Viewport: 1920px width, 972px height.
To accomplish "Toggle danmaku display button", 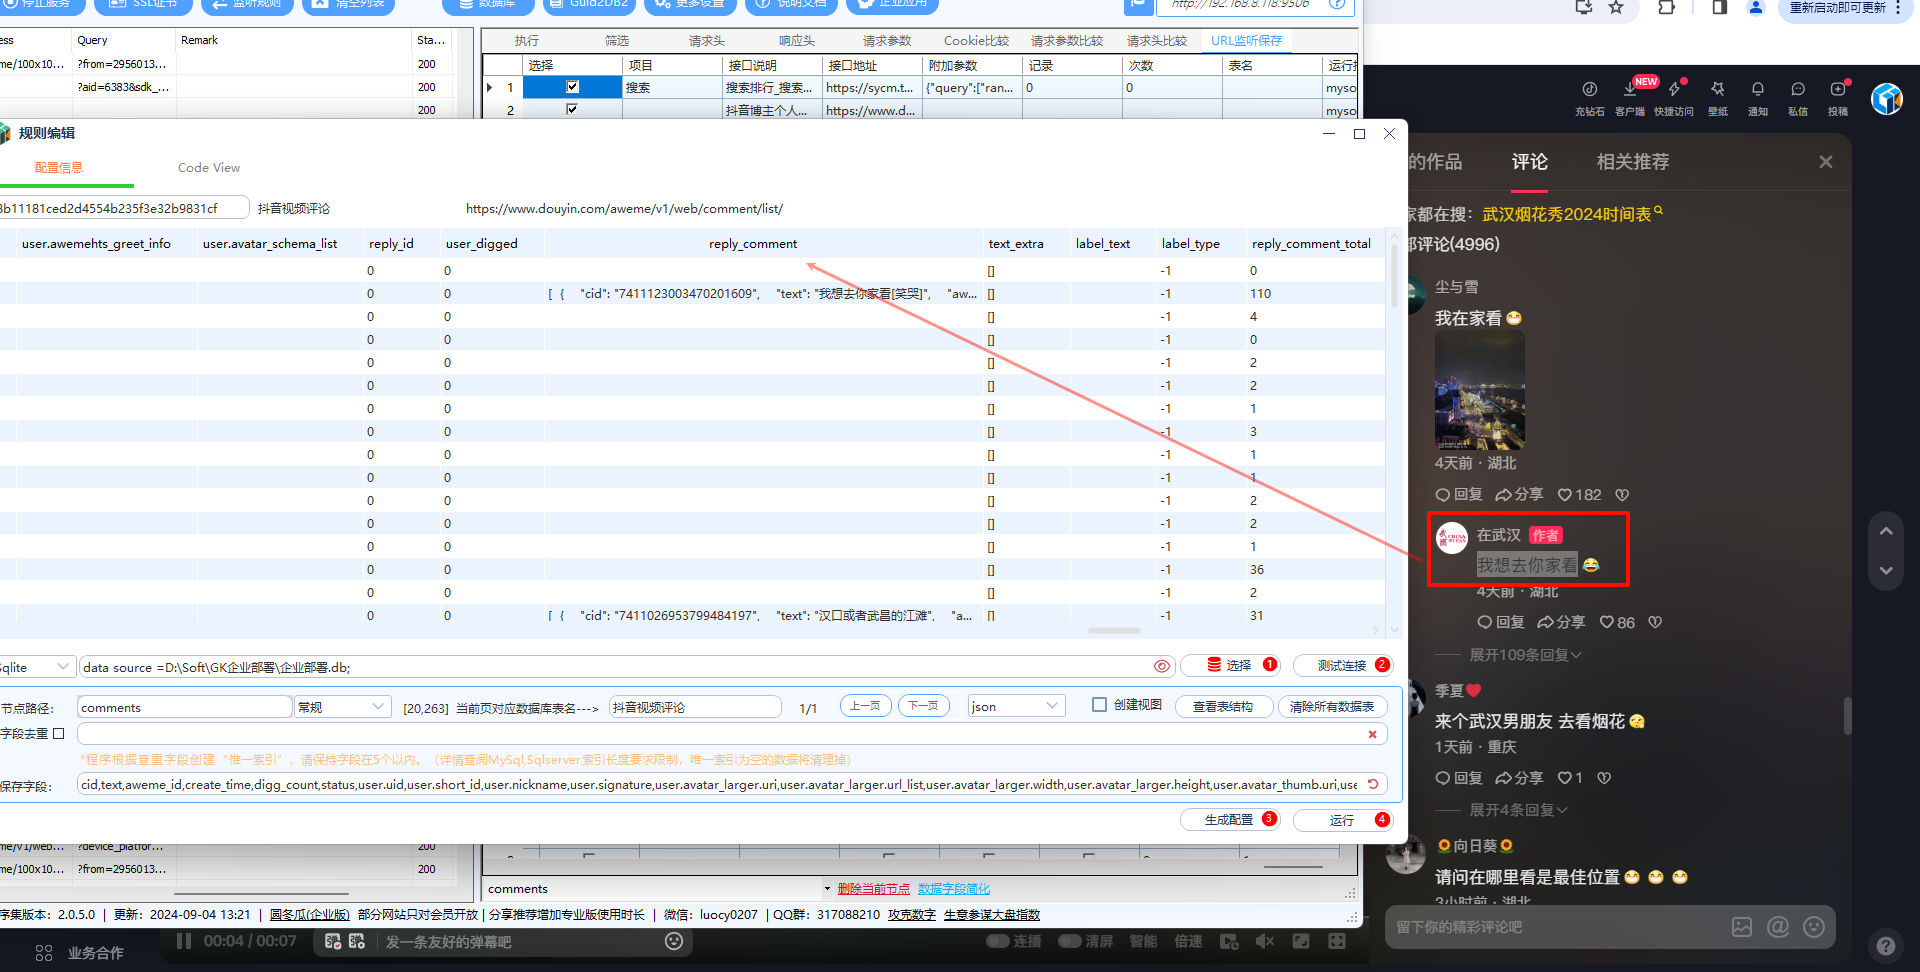I will coord(333,941).
